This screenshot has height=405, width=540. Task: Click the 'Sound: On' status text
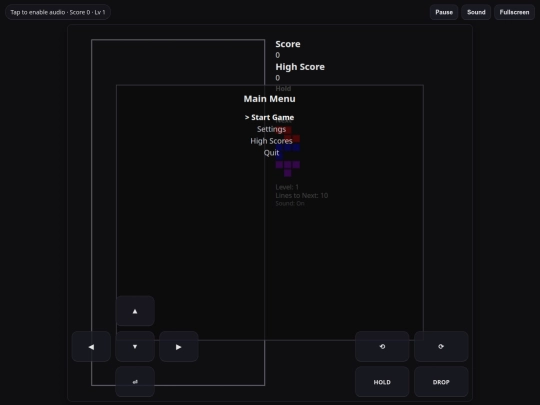290,203
